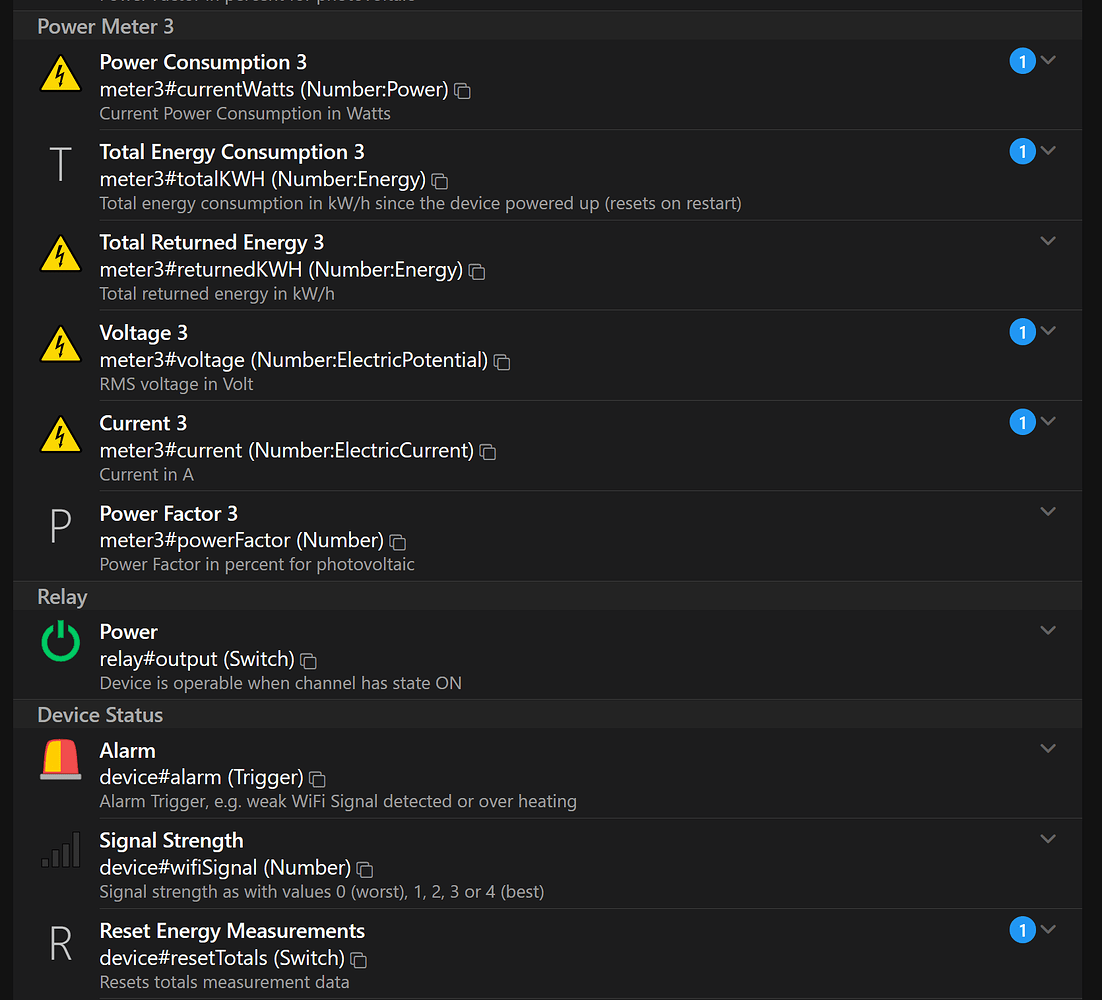Click the Alarm siren icon
1102x1000 pixels.
tap(60, 761)
